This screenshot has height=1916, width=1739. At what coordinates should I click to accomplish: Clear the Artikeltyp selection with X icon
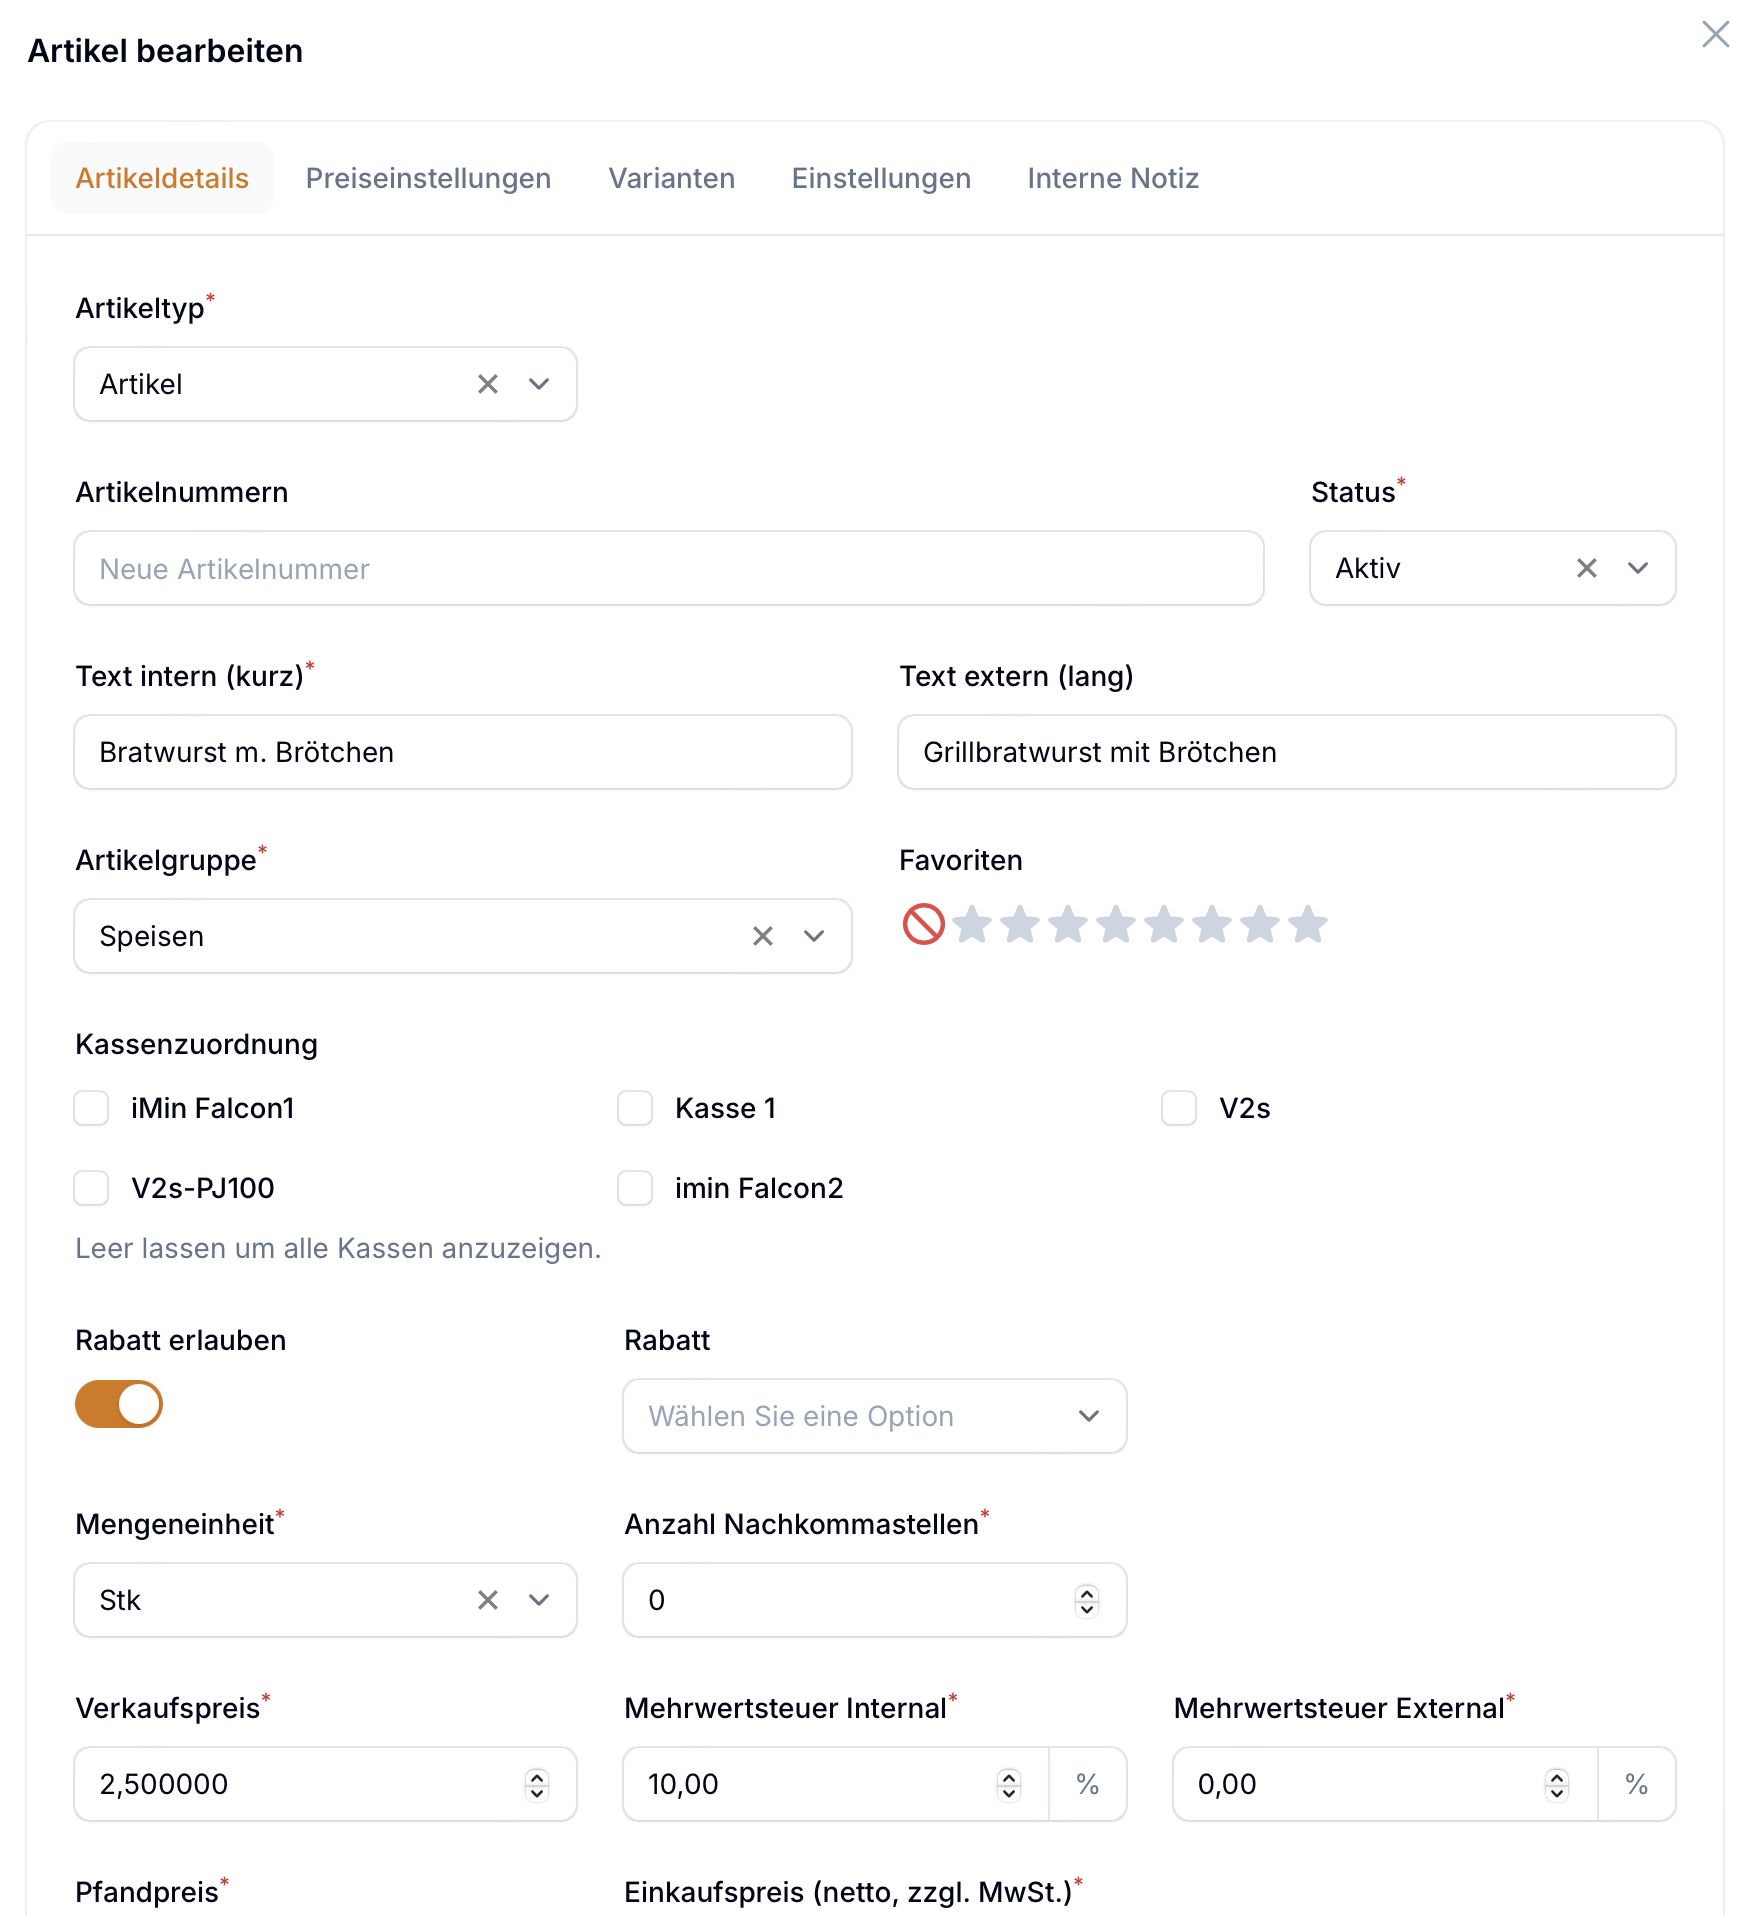click(x=488, y=384)
